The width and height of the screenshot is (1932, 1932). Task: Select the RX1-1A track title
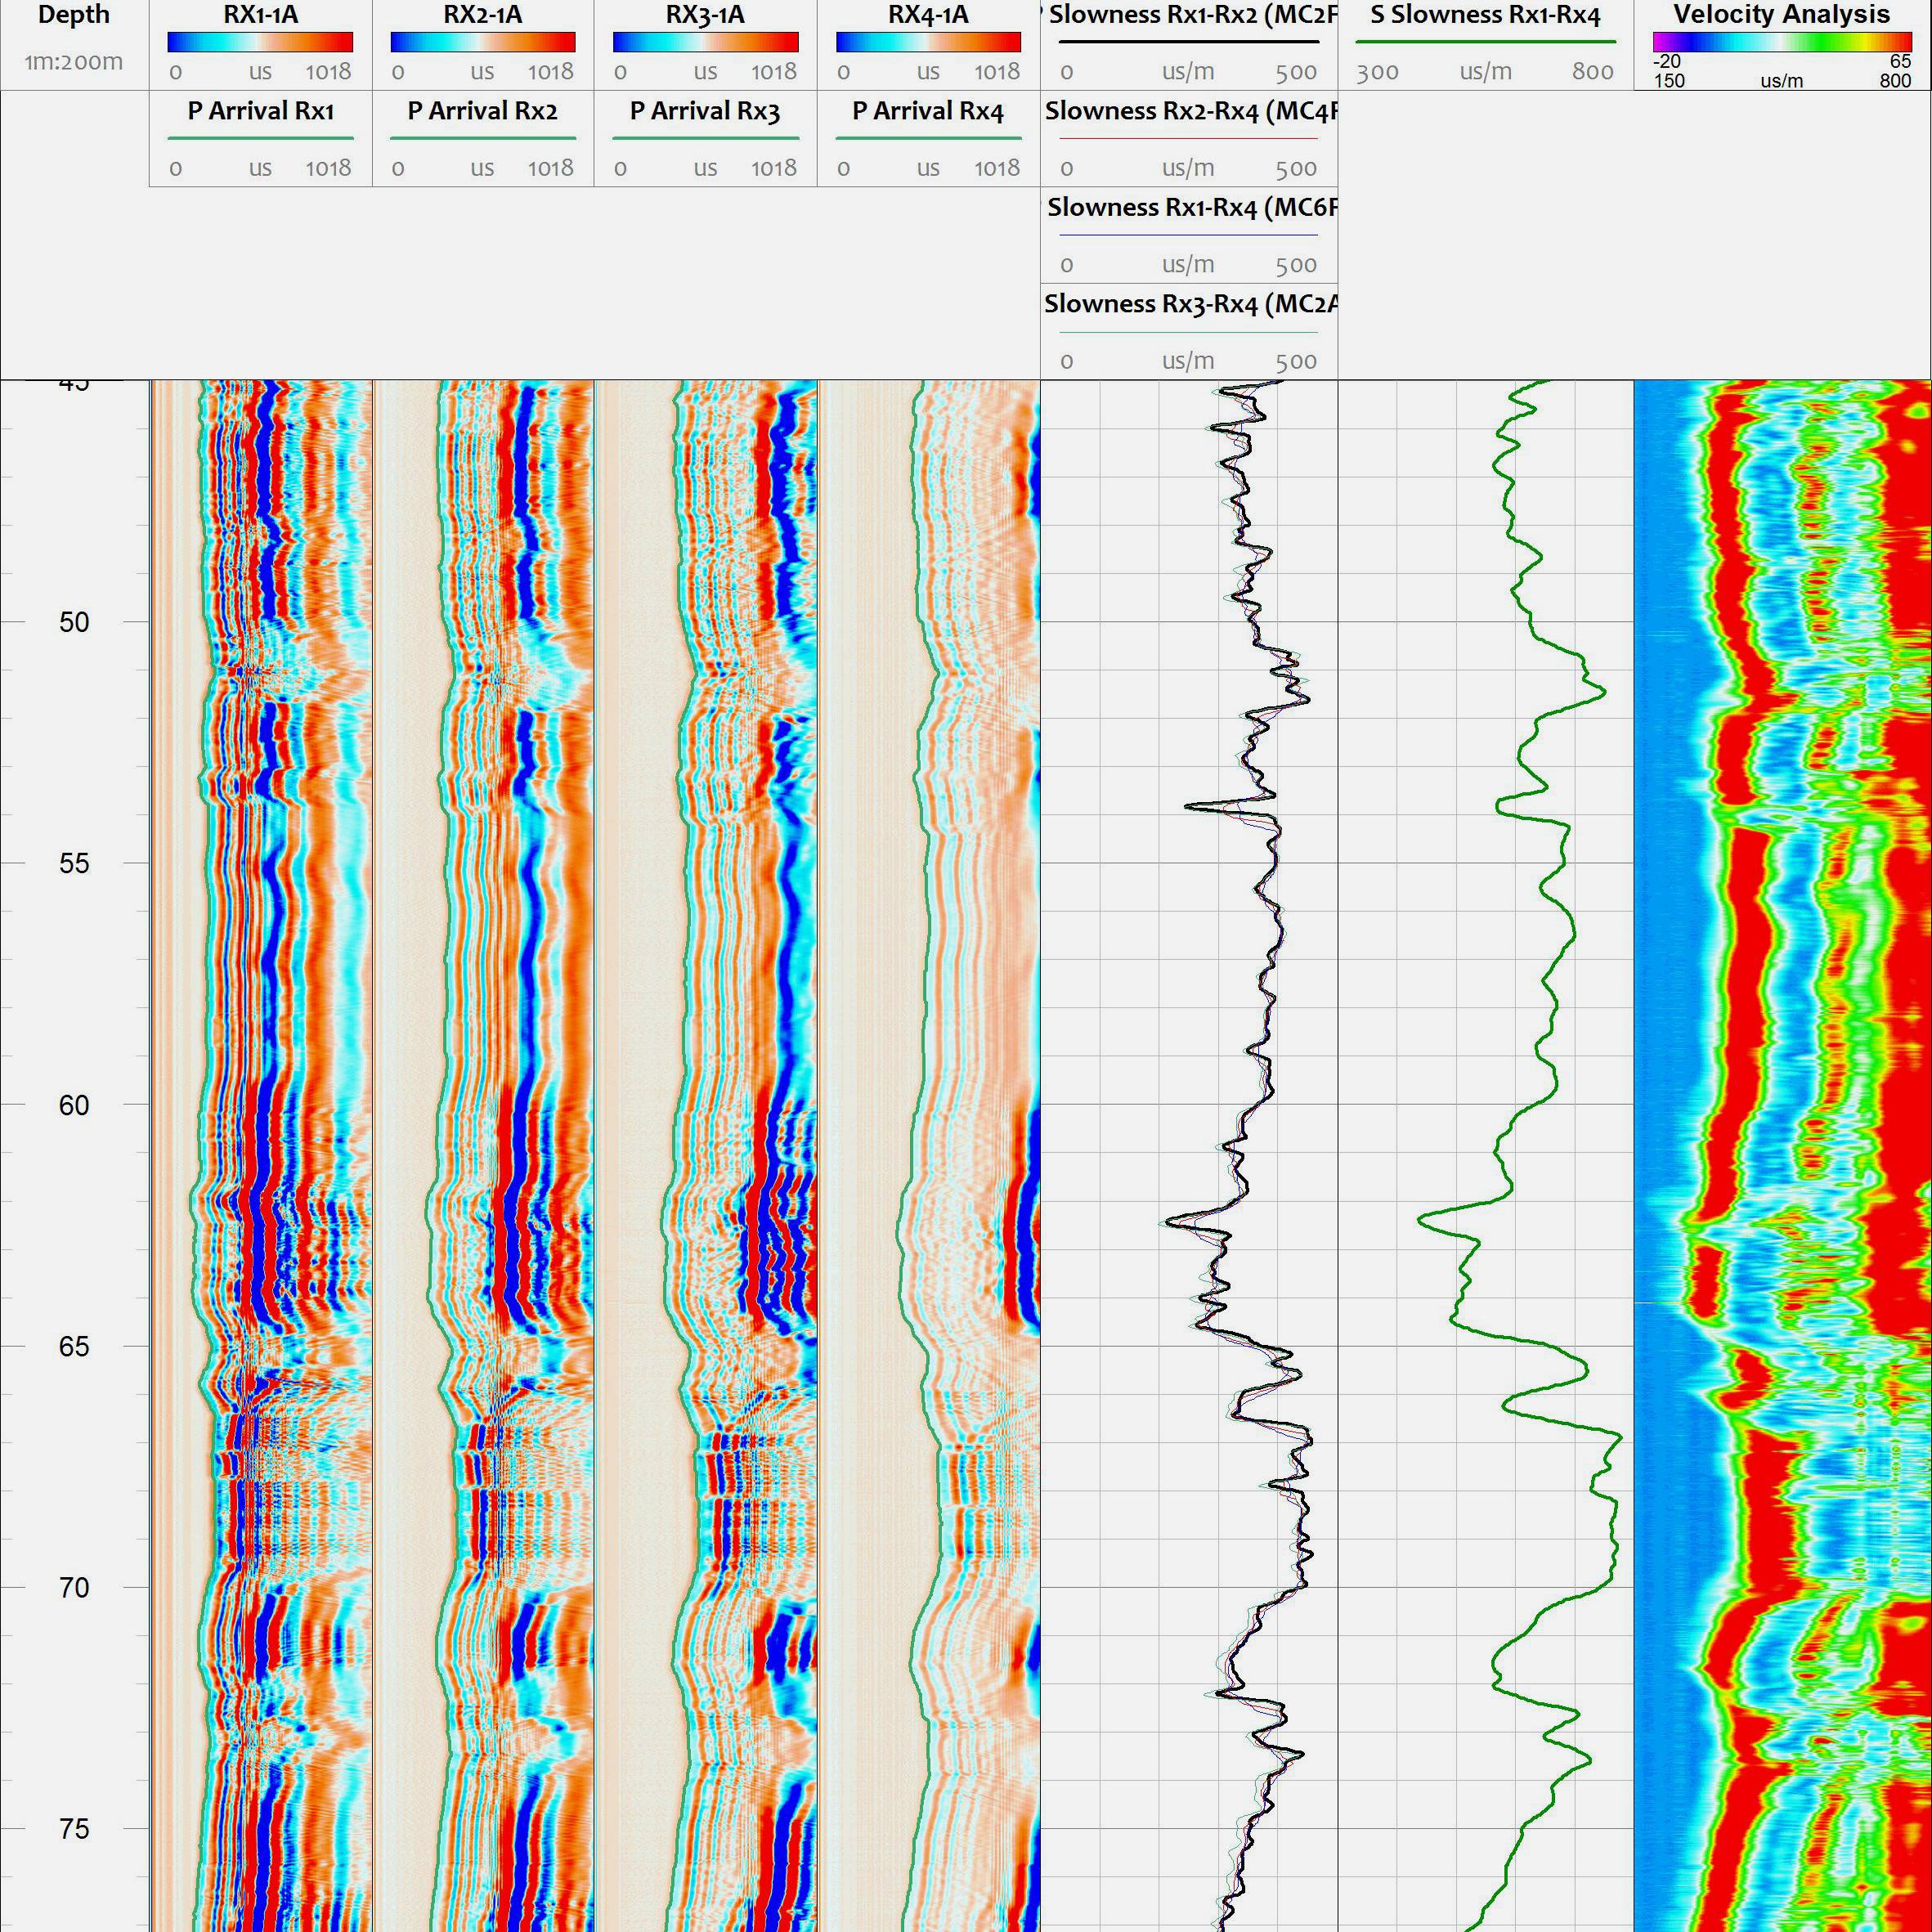(x=259, y=14)
